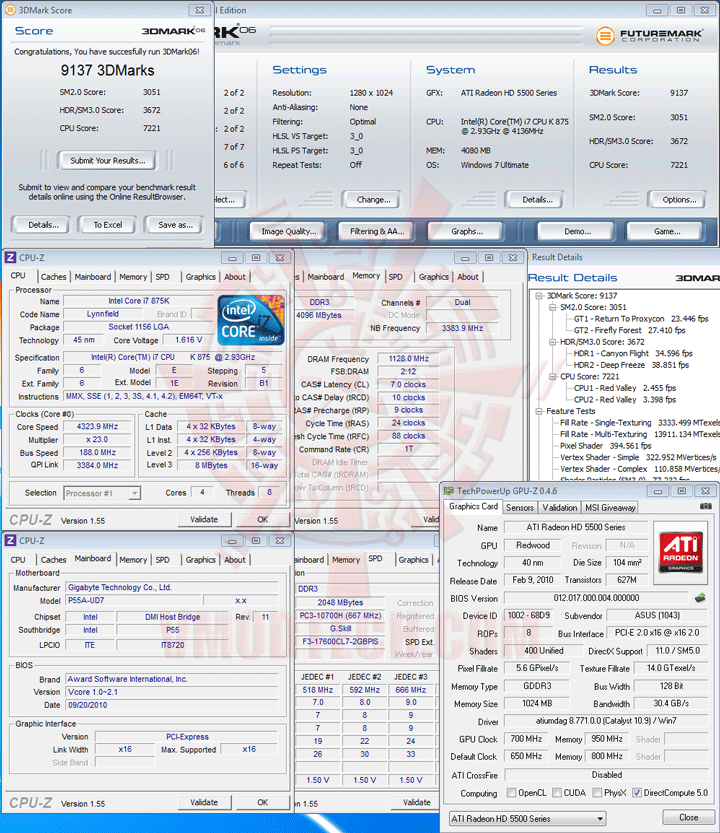Enable the CUDA checkbox
720x833 pixels.
click(x=557, y=793)
